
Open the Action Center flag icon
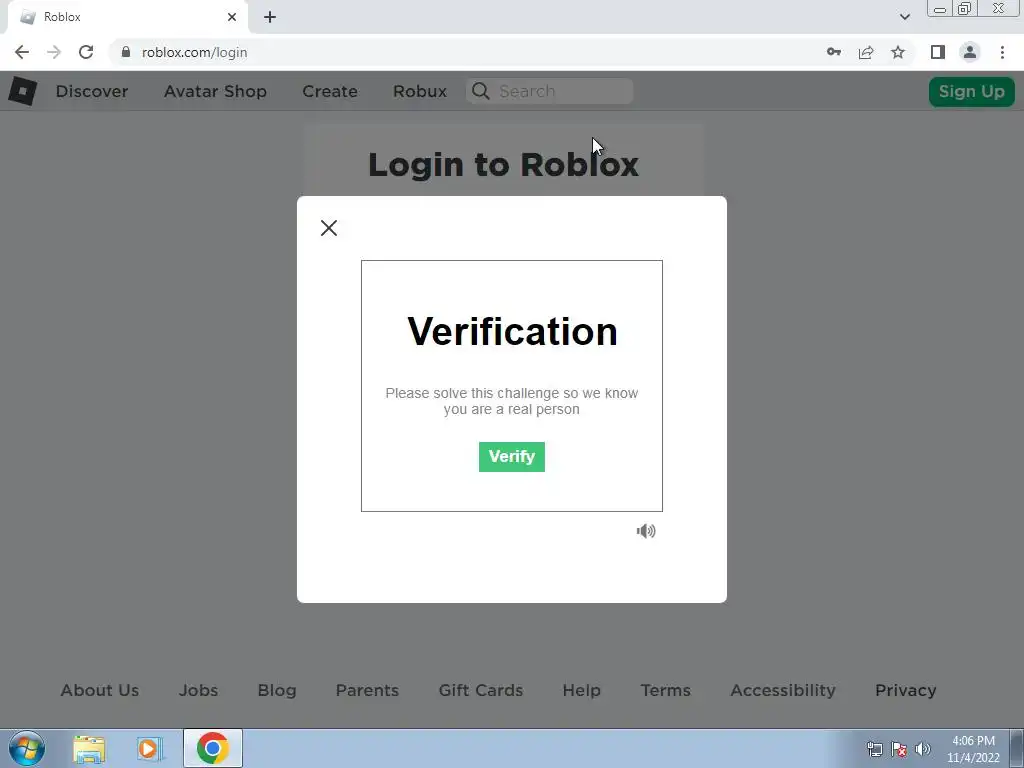tap(899, 749)
